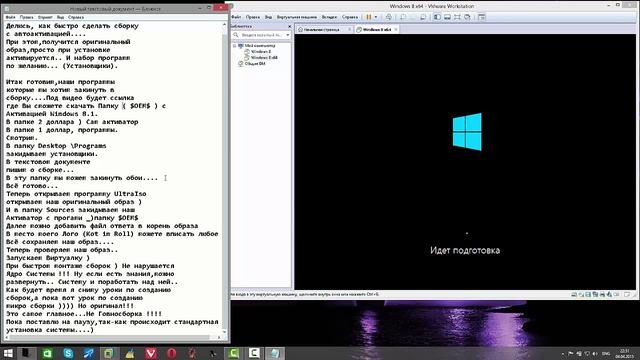Click the Take snapshot icon in VMware toolbar
This screenshot has width=640, height=360.
[x=403, y=17]
